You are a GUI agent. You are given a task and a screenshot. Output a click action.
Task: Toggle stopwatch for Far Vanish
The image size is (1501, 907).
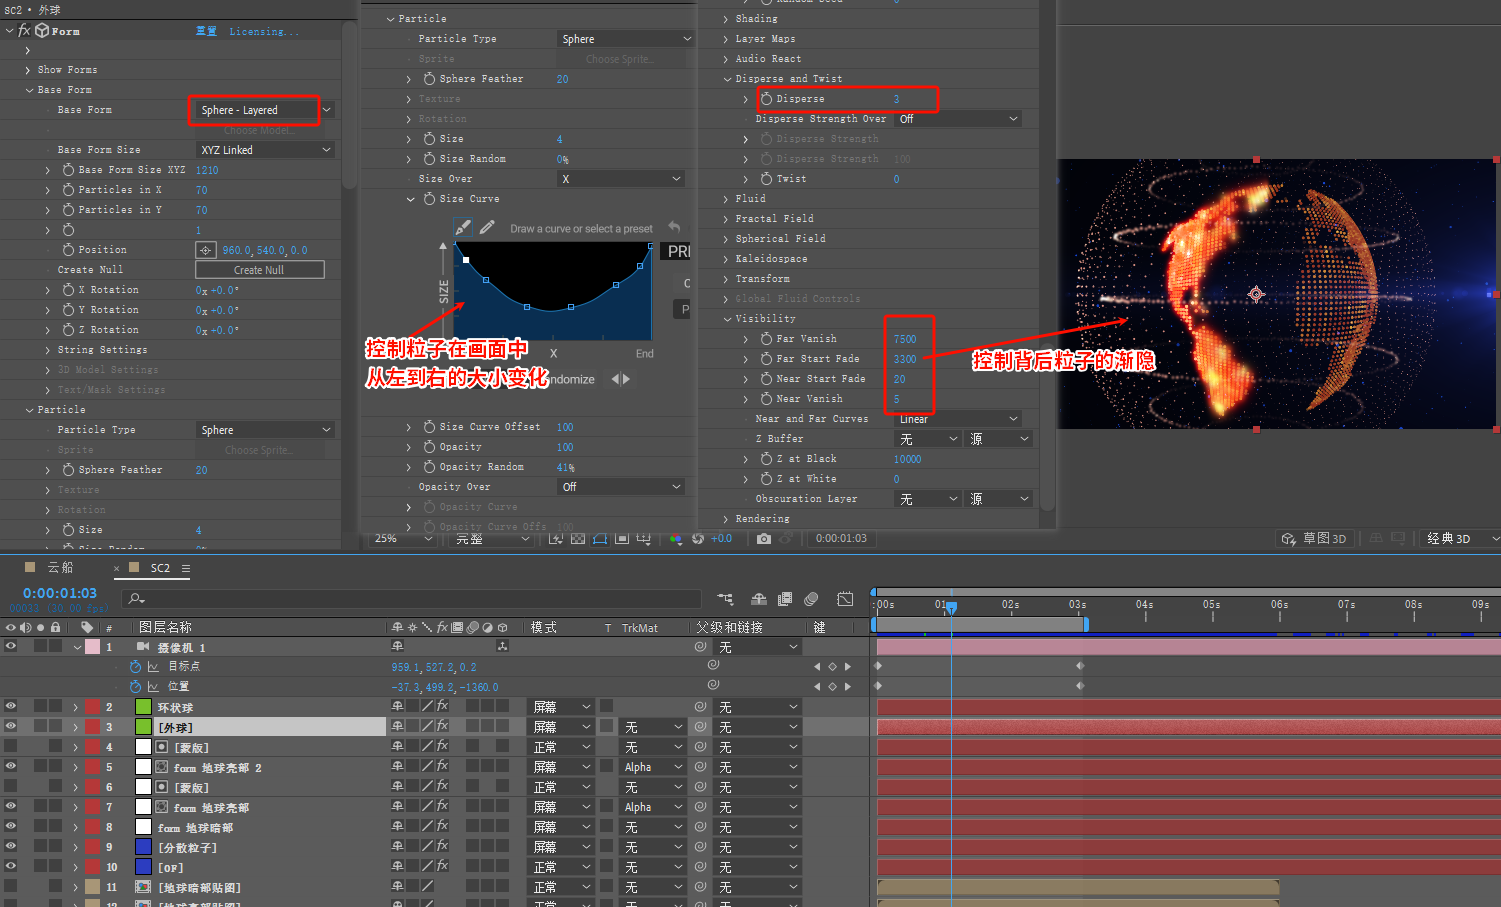[766, 339]
